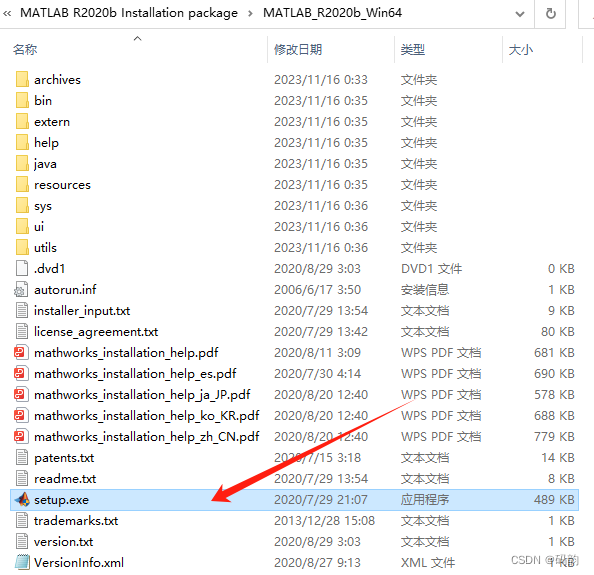This screenshot has height=575, width=594.
Task: Select the resources folder name
Action: point(63,185)
